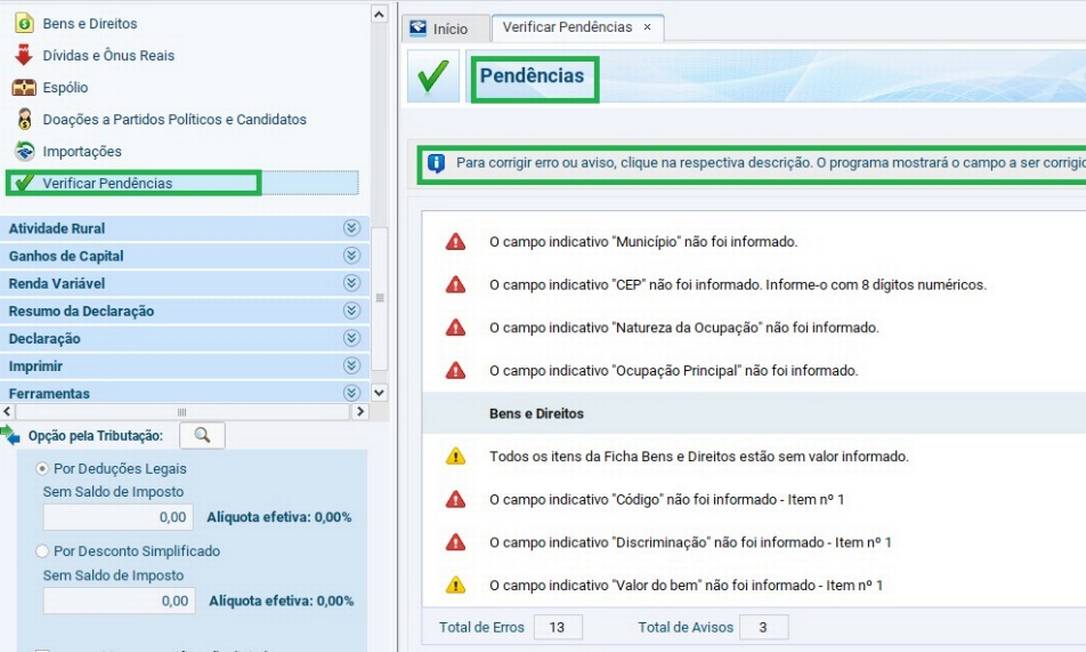Click the Dívidas e Ônus Reais red arrow icon
The height and width of the screenshot is (652, 1086).
24,55
